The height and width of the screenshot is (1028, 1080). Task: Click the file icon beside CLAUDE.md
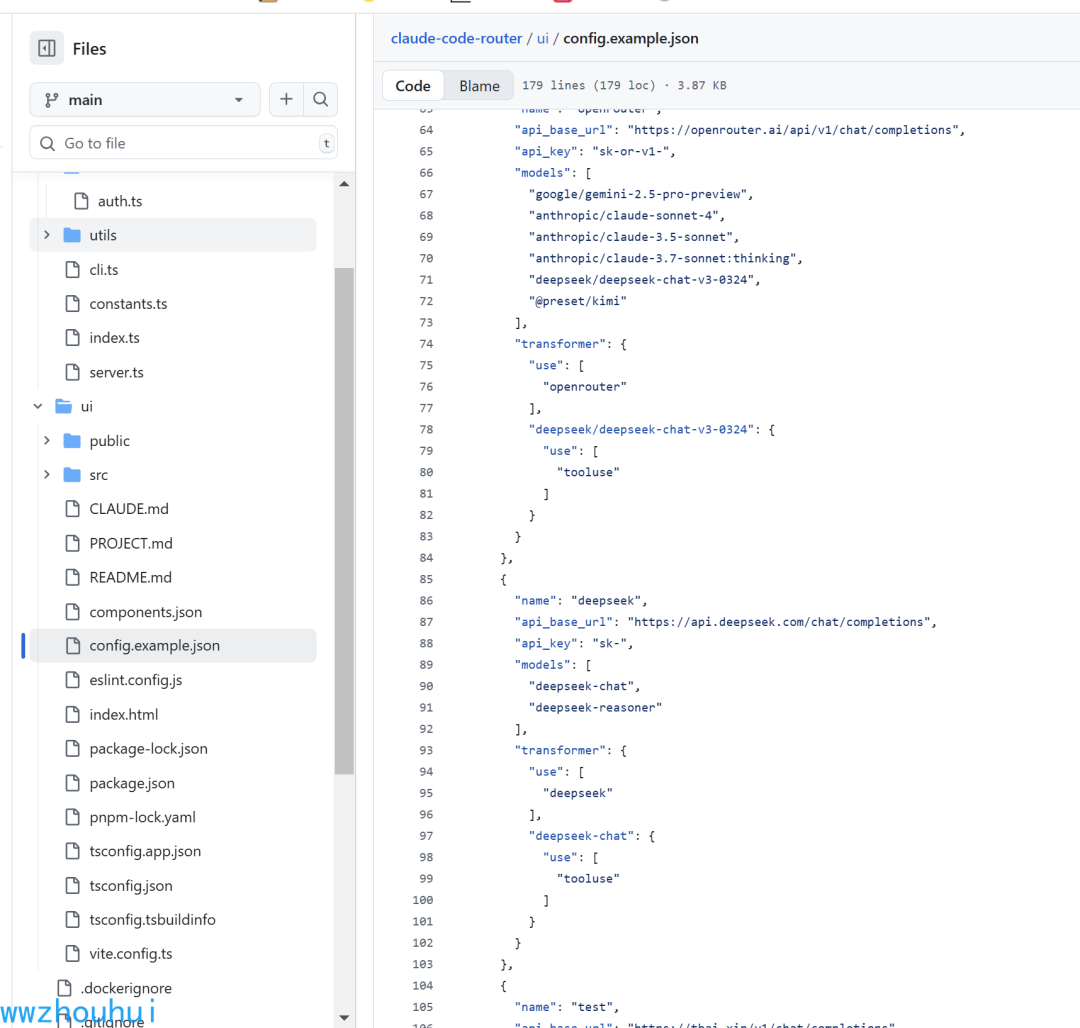click(72, 509)
